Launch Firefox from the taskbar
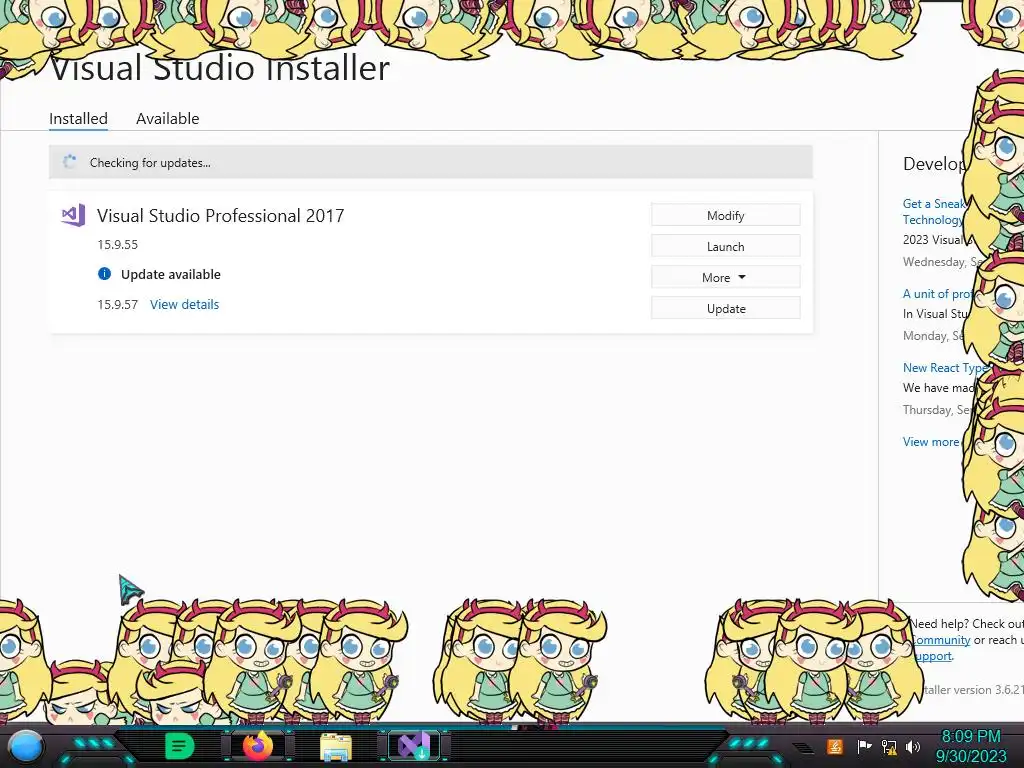Viewport: 1024px width, 768px height. tap(258, 746)
